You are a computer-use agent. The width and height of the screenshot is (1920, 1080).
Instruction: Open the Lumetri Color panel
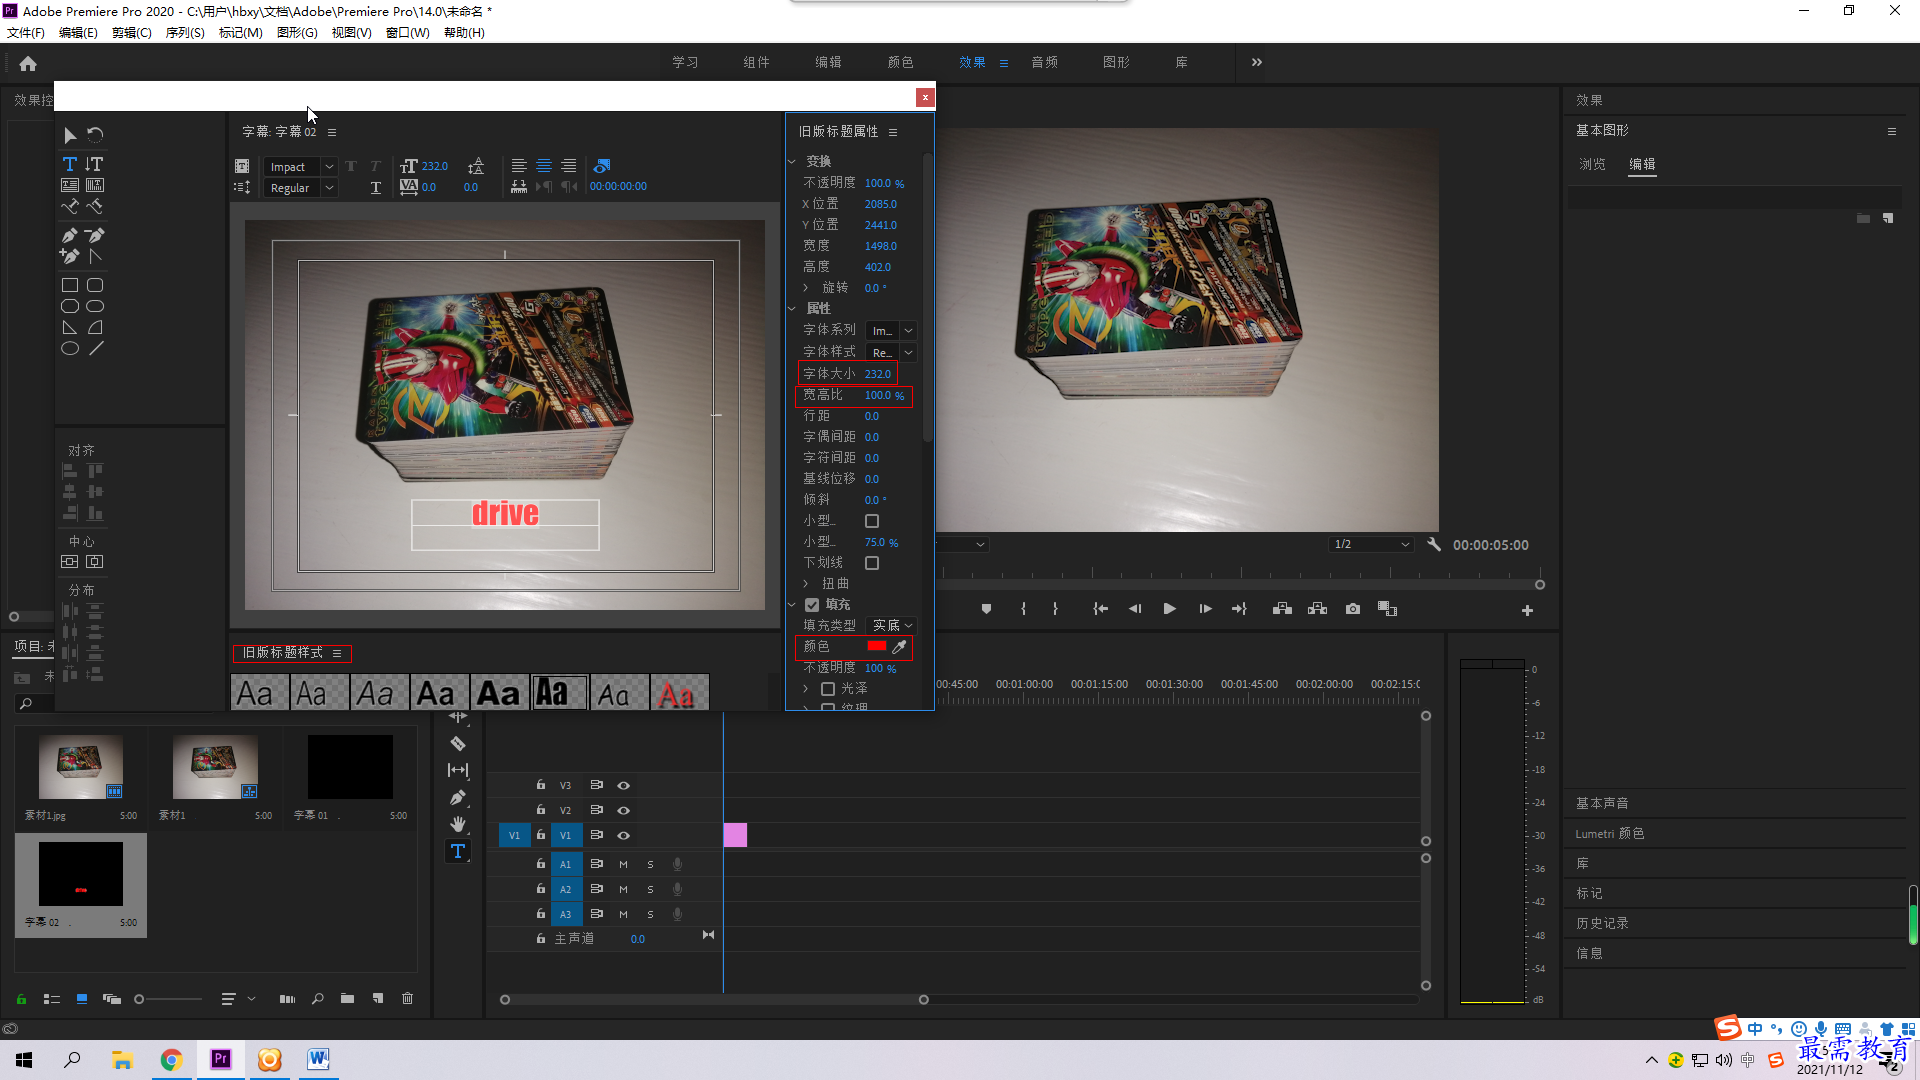pos(1610,834)
